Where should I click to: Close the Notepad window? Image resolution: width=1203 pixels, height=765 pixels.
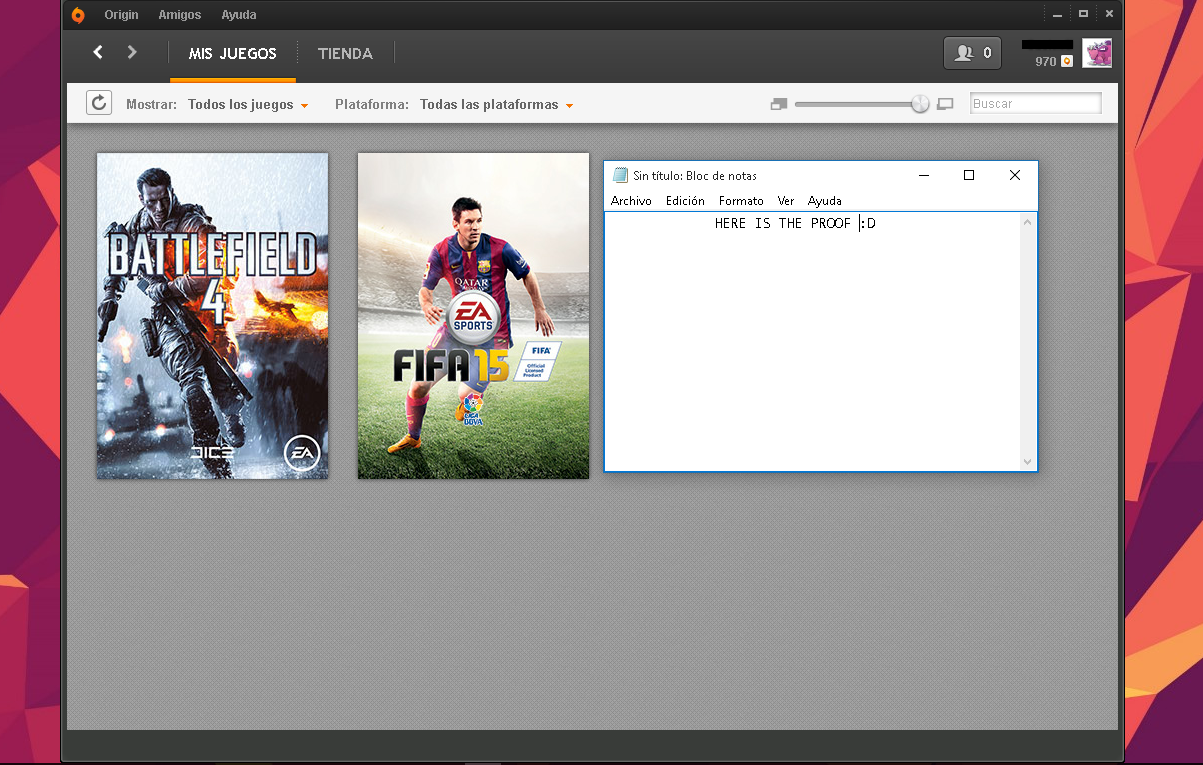pyautogui.click(x=1015, y=175)
